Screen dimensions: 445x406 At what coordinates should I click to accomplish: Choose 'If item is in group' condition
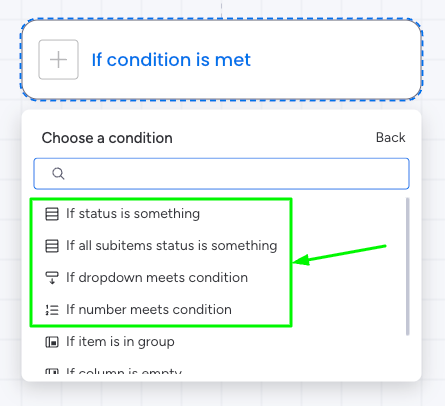120,342
